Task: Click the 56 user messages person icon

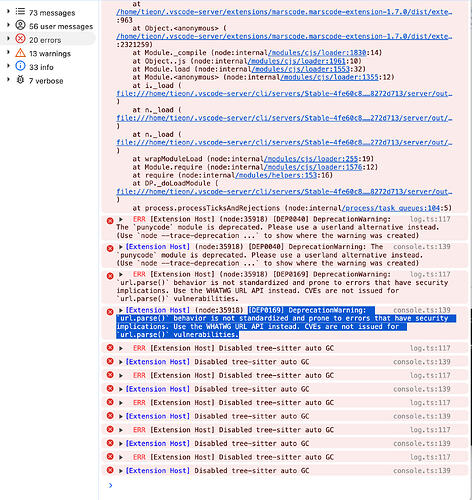Action: coord(20,25)
